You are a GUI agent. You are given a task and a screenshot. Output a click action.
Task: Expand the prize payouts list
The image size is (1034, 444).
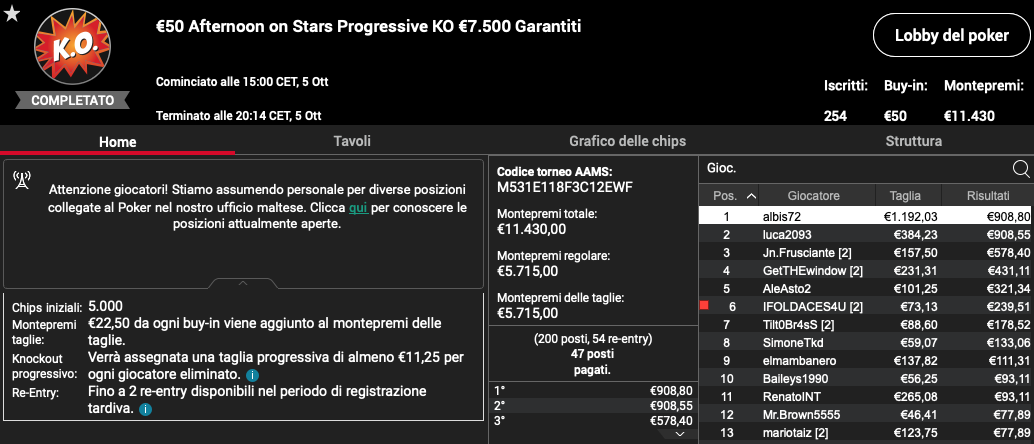click(681, 434)
